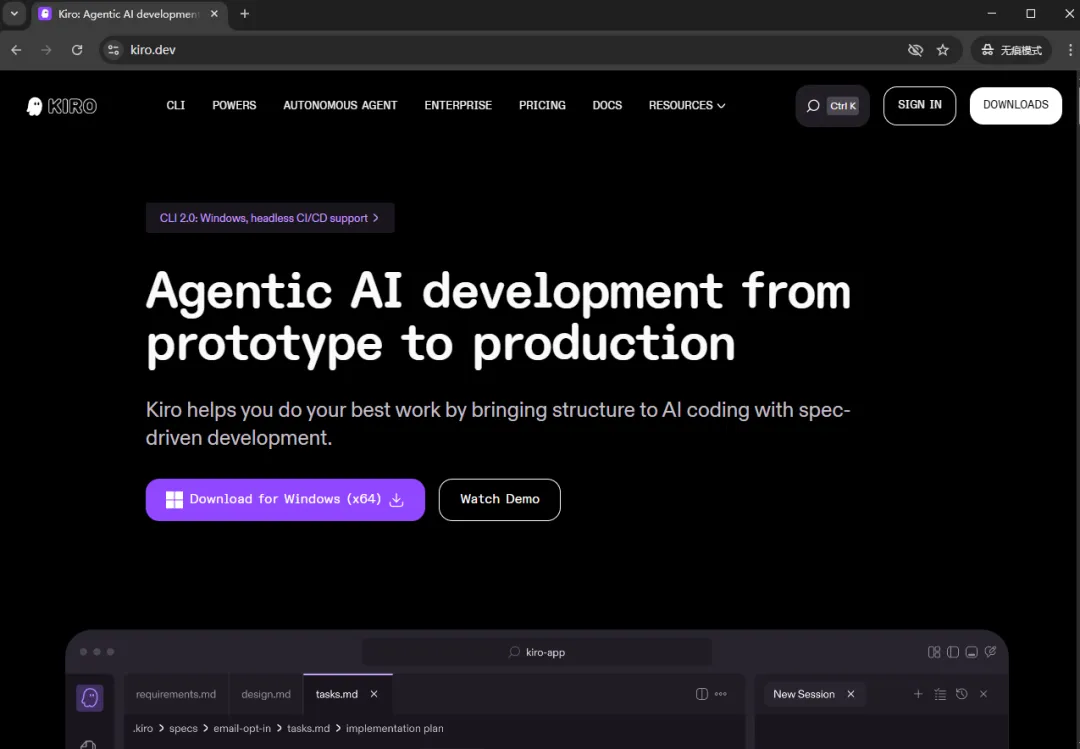The image size is (1080, 749).
Task: Click the DOWNLOADS button
Action: click(1015, 105)
